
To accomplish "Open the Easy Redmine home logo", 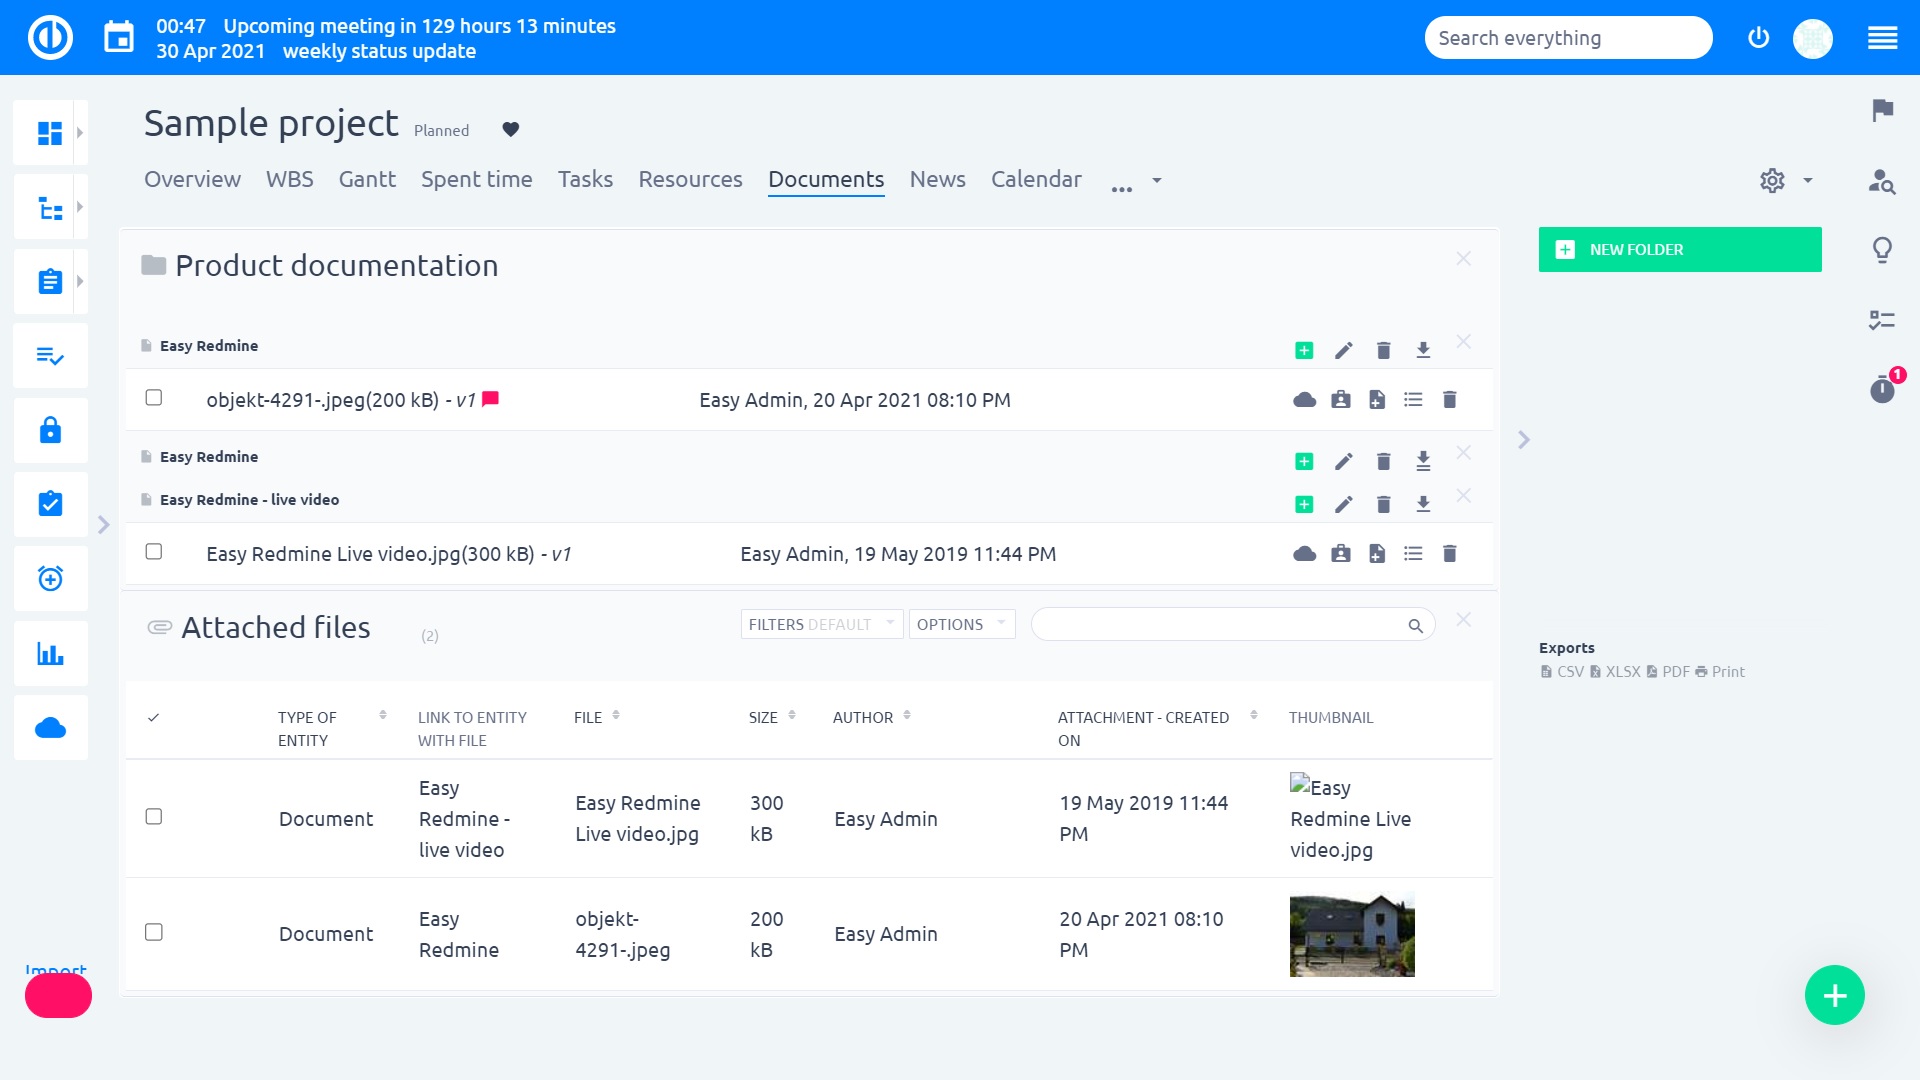I will (x=50, y=38).
